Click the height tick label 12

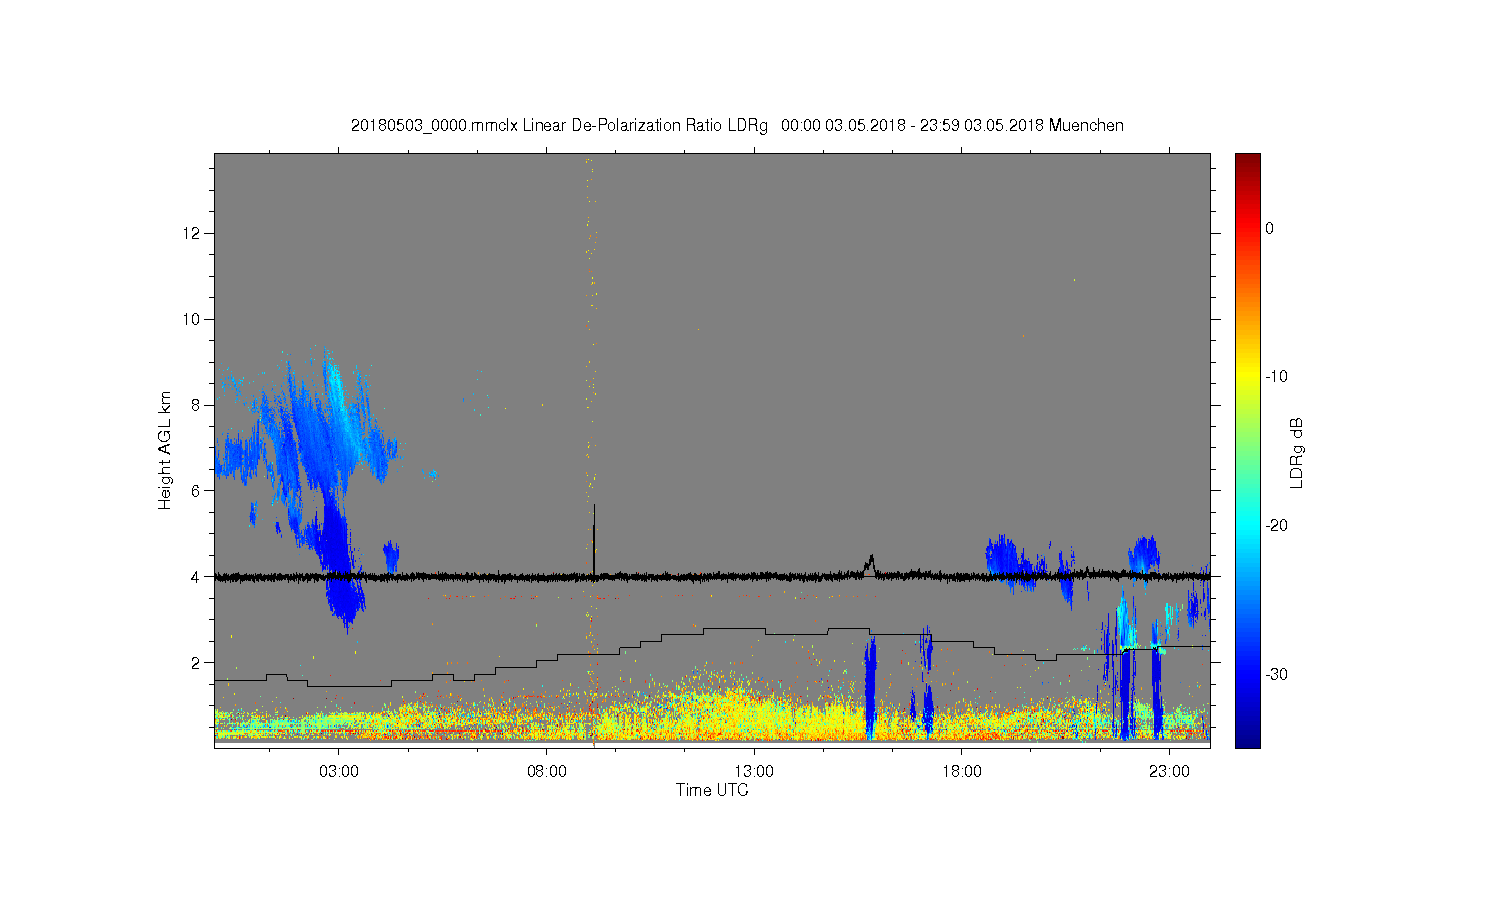click(192, 233)
